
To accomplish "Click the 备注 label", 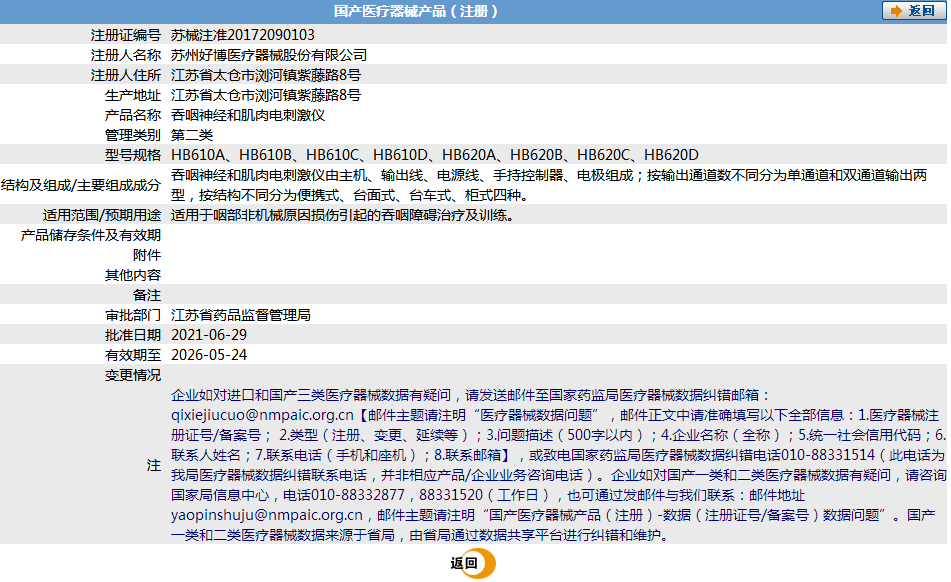I will click(x=147, y=295).
